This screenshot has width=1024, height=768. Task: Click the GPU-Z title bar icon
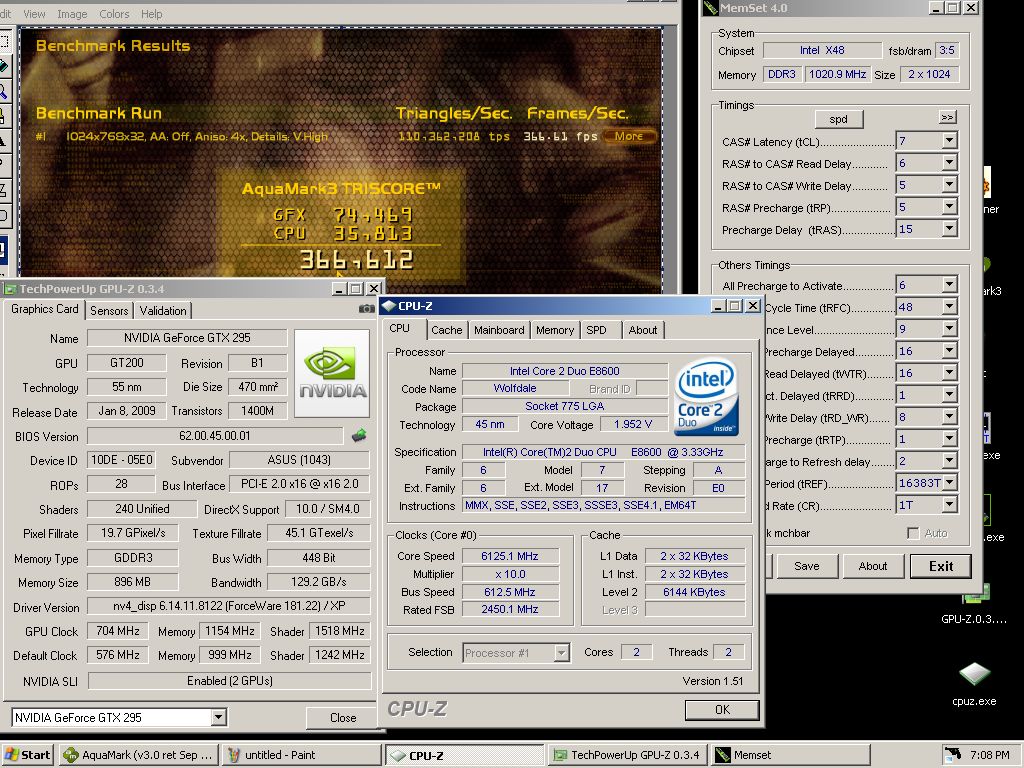point(10,289)
